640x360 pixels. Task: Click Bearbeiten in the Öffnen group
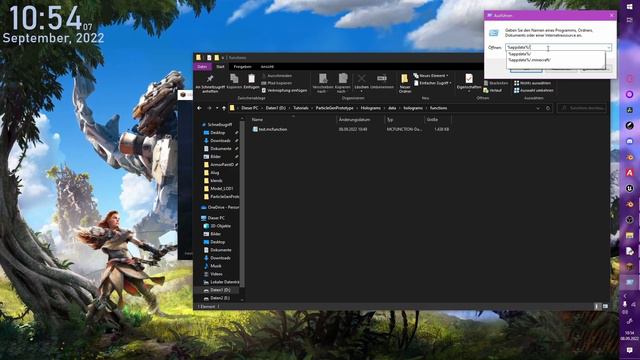click(496, 83)
